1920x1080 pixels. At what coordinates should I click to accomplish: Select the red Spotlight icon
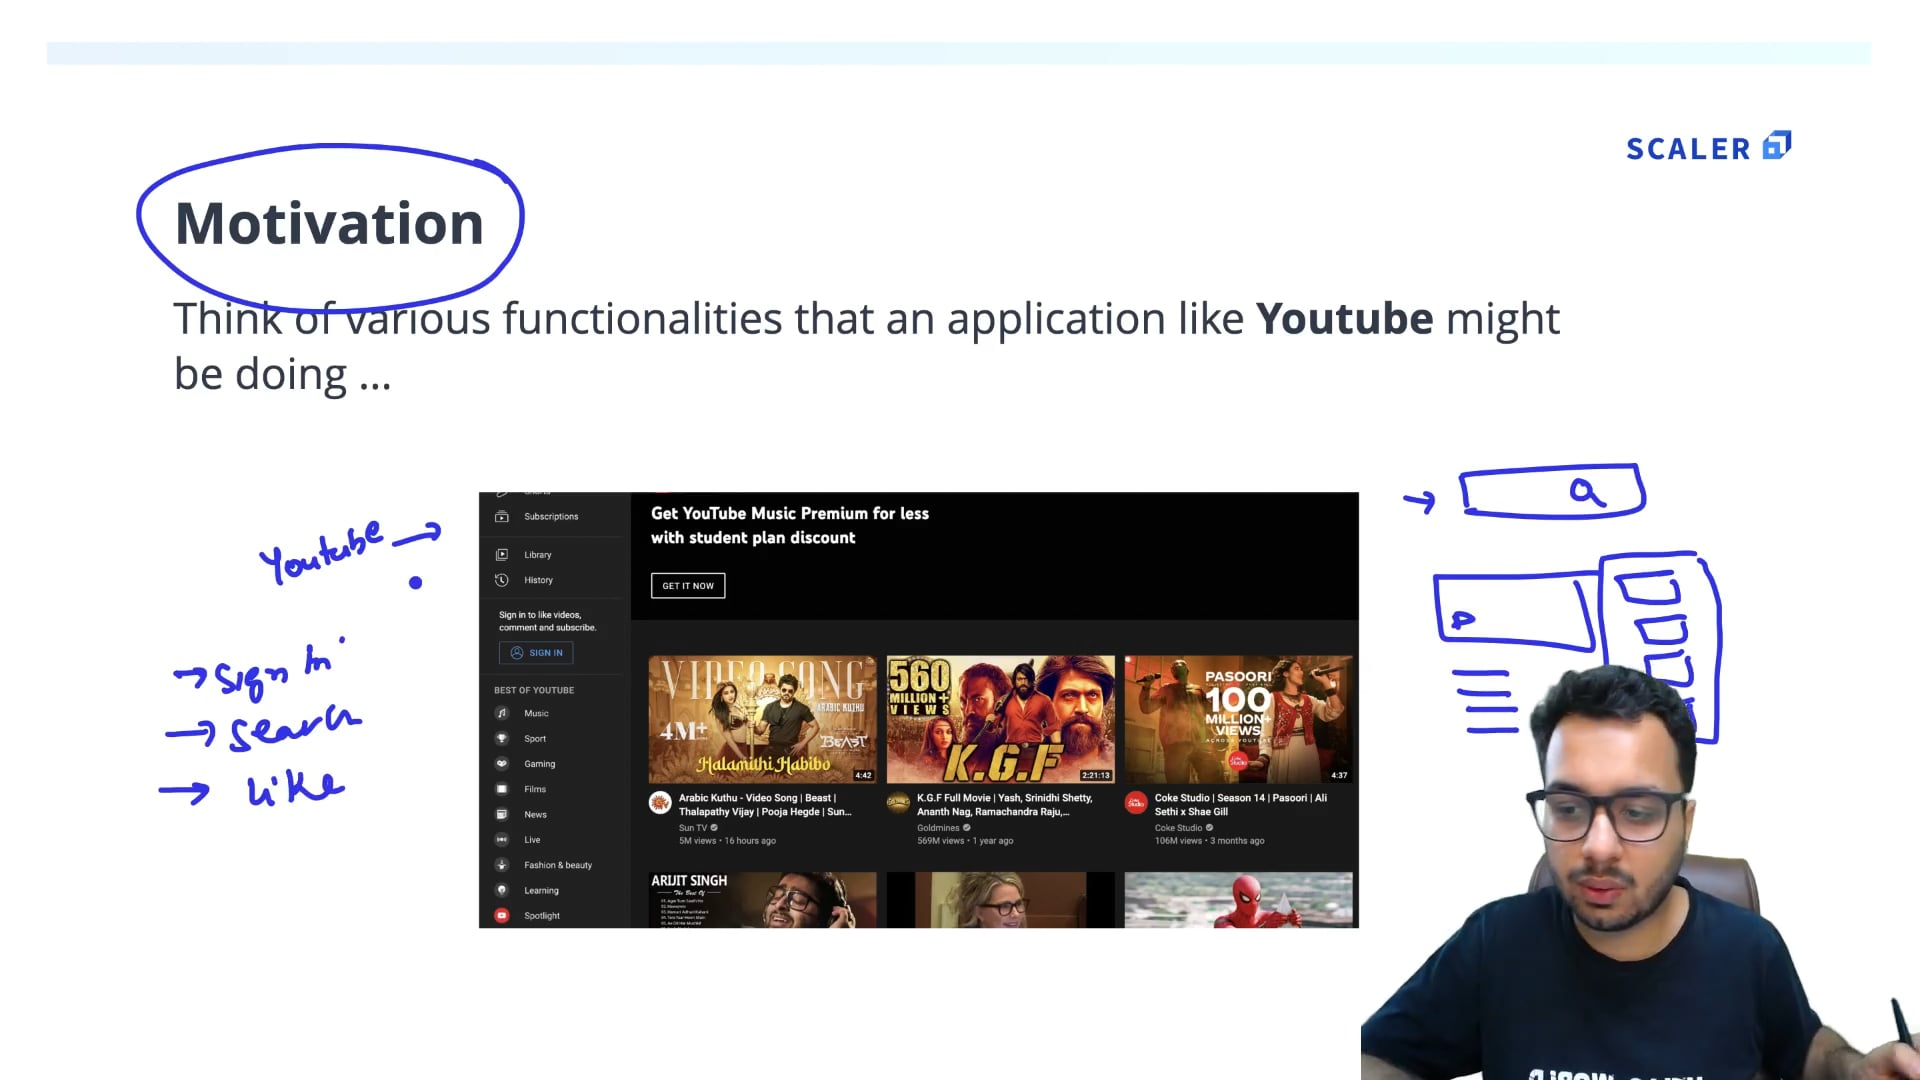click(x=502, y=915)
